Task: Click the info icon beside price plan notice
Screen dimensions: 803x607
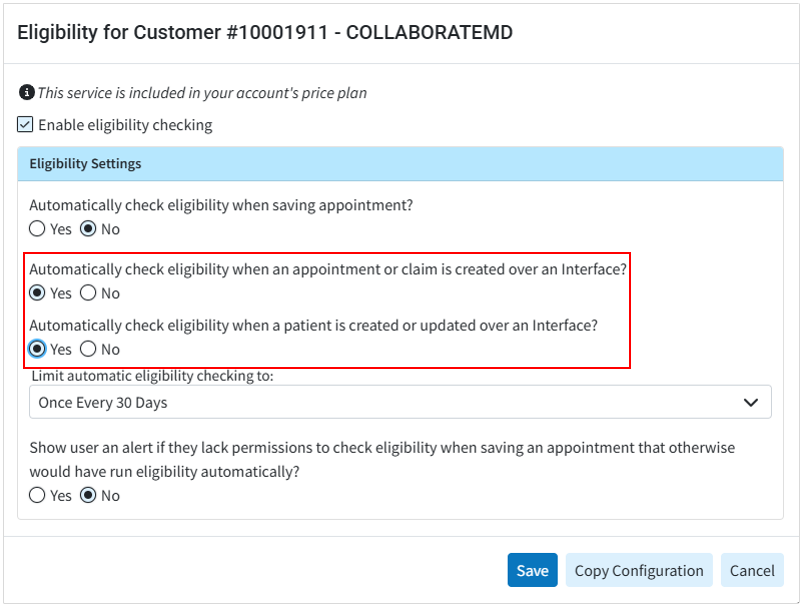Action: [26, 93]
